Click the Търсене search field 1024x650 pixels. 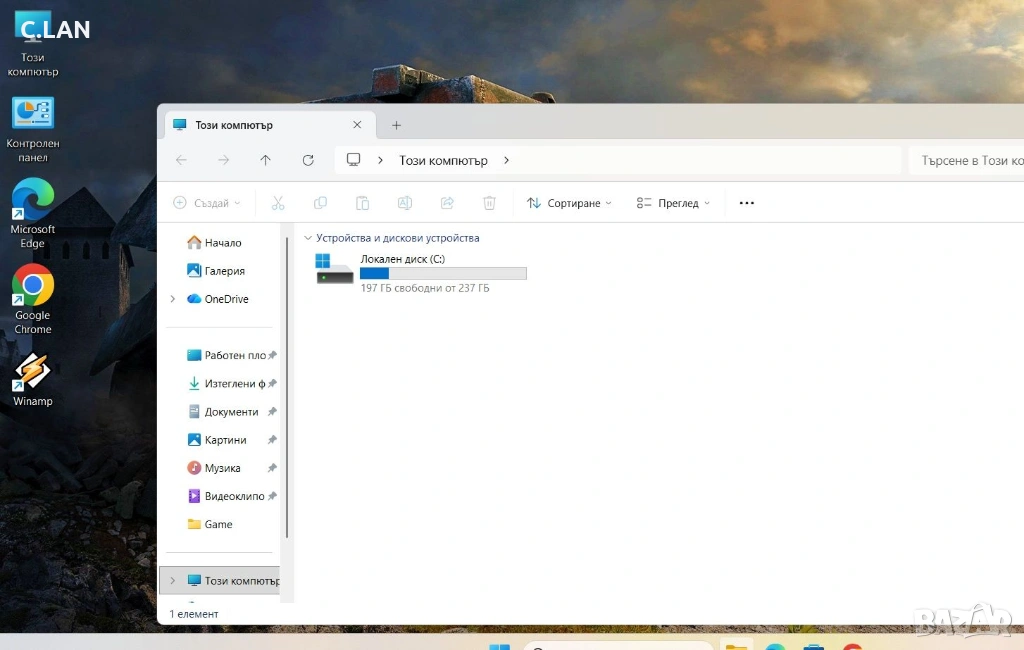(965, 160)
